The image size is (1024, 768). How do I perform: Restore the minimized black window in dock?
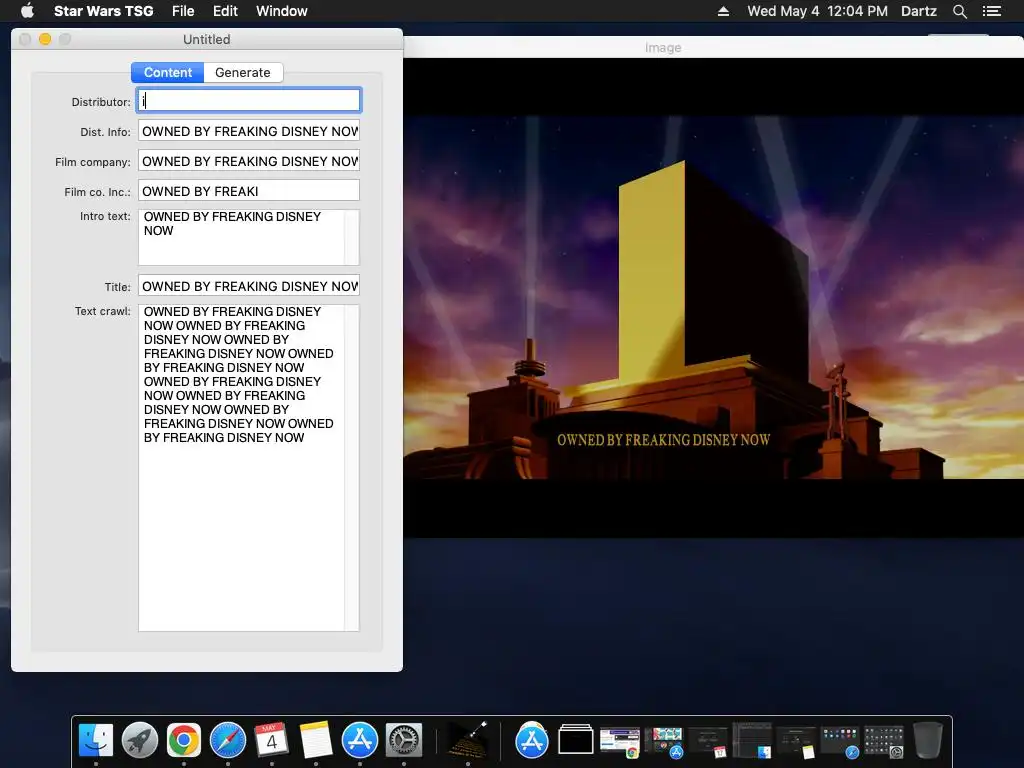[576, 741]
